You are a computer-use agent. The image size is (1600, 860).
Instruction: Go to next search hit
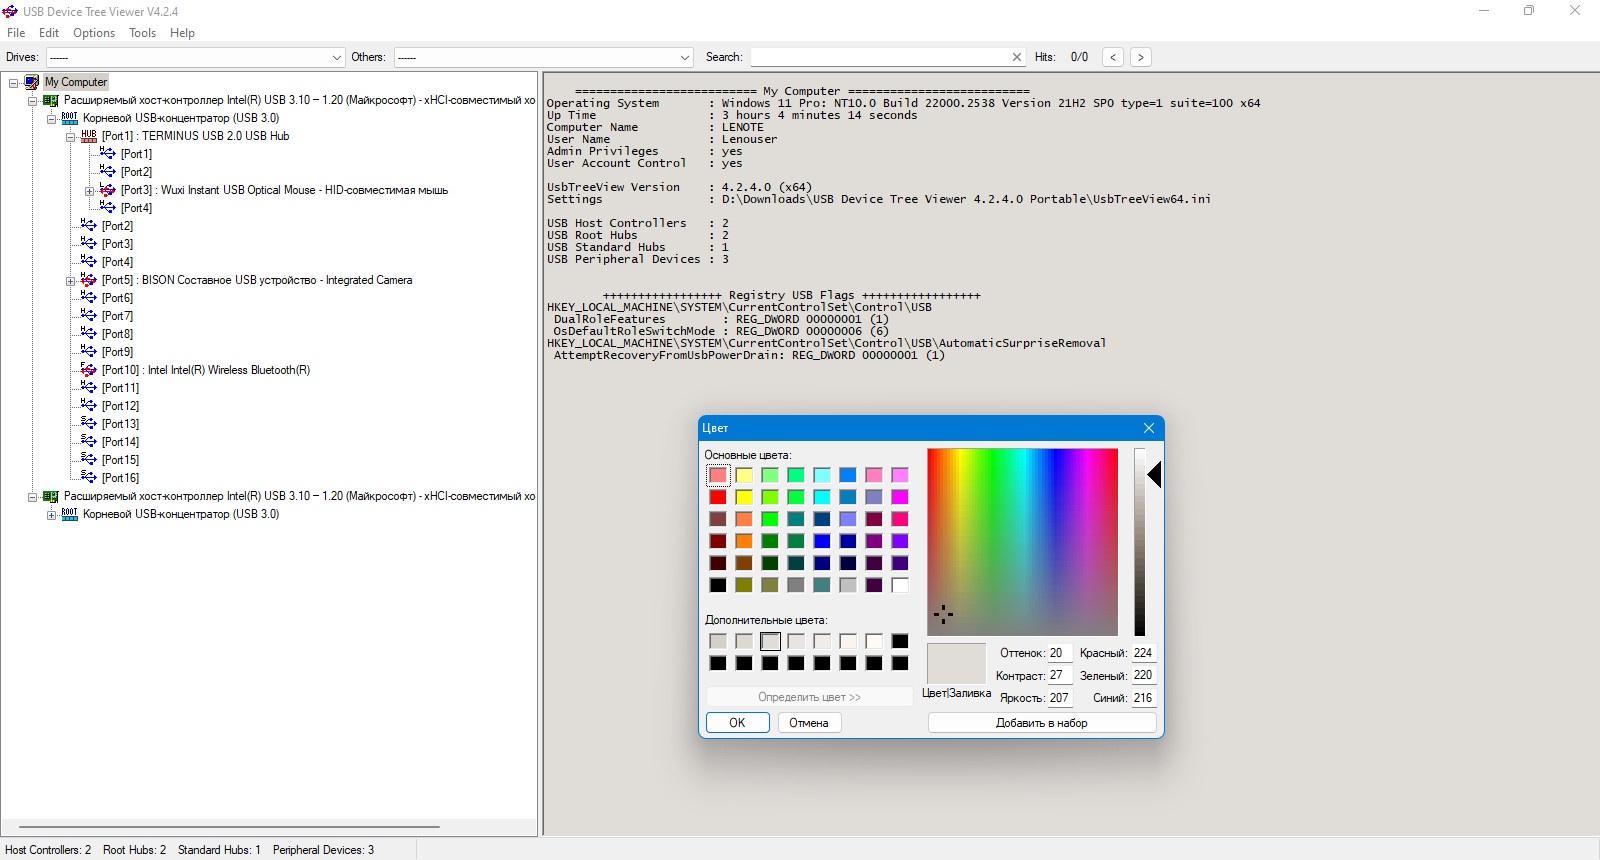click(1140, 57)
